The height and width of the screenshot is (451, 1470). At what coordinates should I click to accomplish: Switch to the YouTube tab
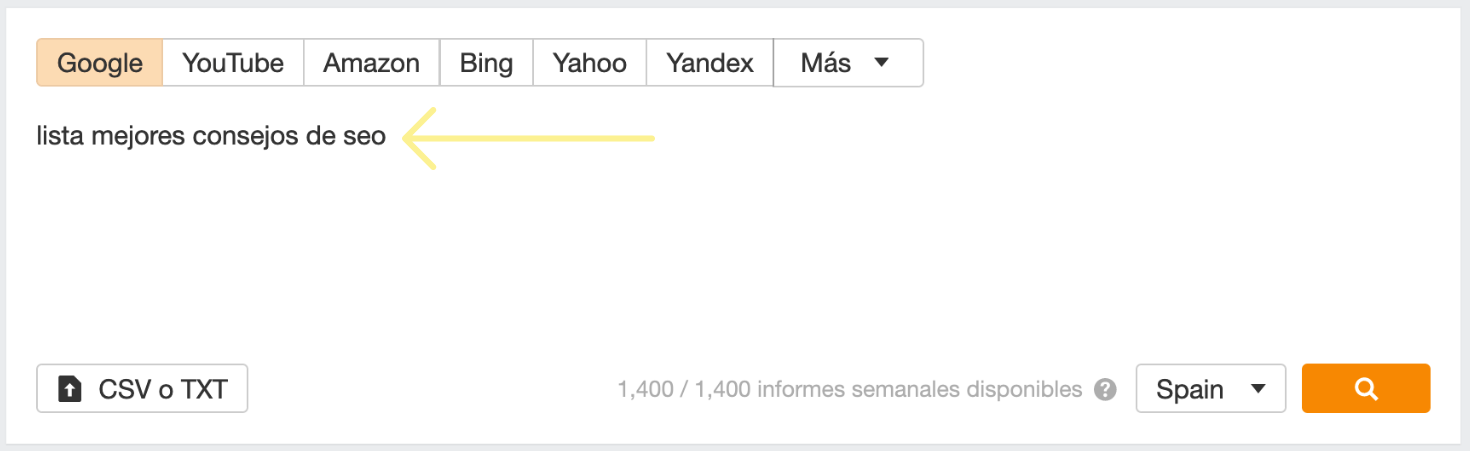tap(233, 63)
